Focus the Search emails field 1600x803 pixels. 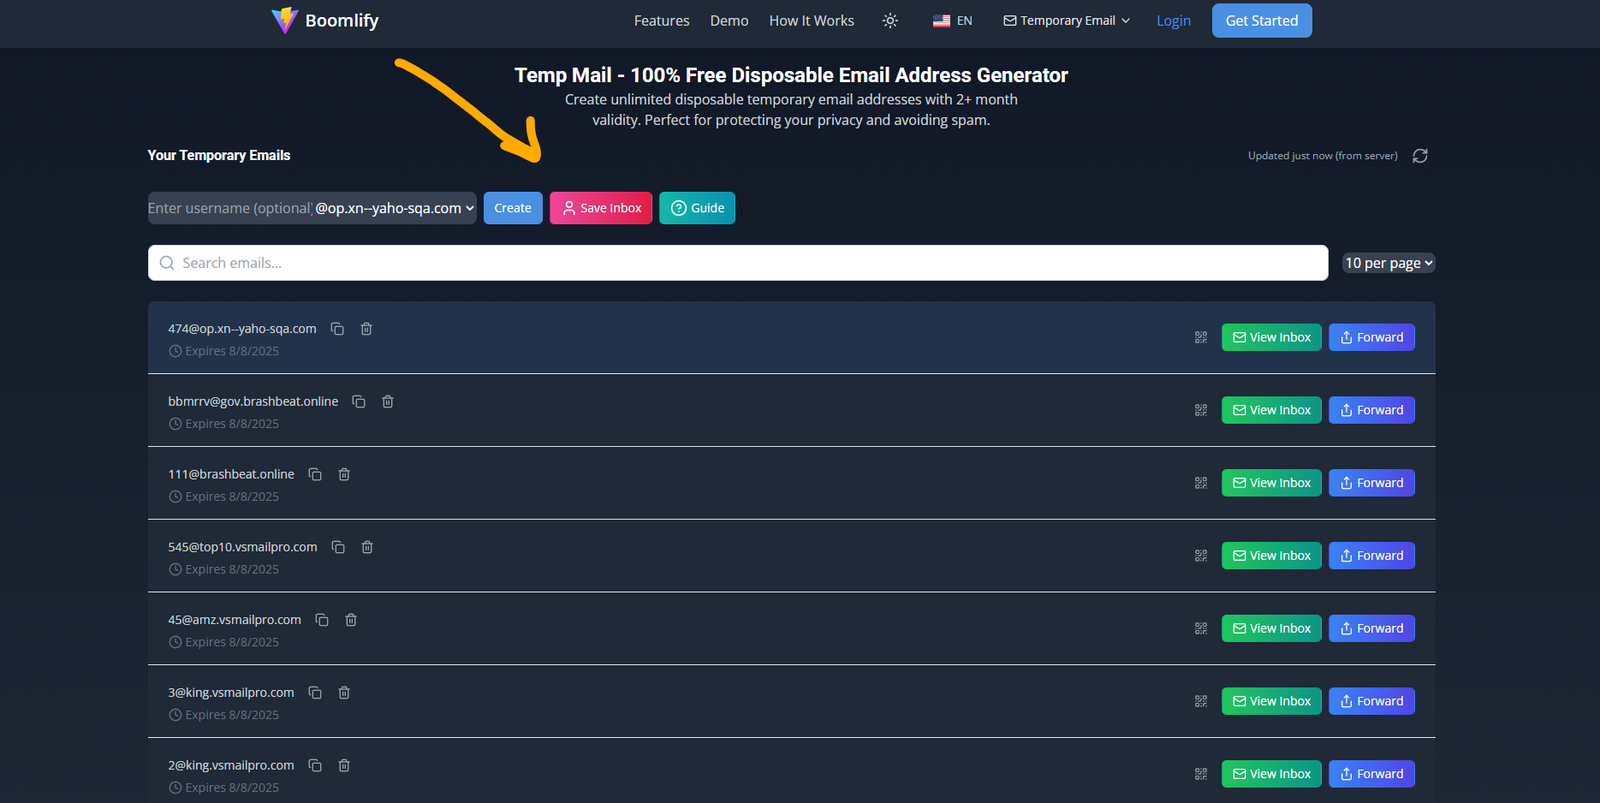click(738, 263)
